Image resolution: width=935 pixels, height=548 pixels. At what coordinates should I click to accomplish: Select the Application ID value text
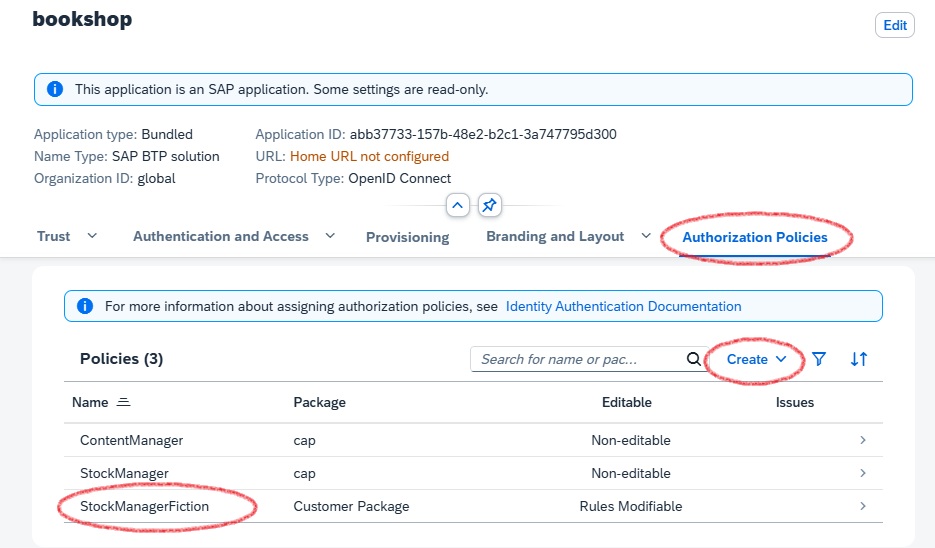pos(483,134)
